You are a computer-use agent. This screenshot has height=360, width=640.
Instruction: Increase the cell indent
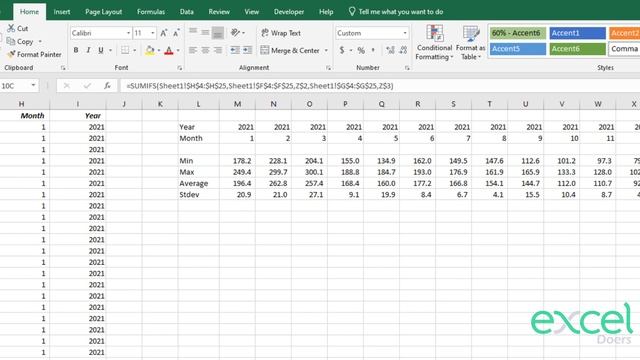248,50
